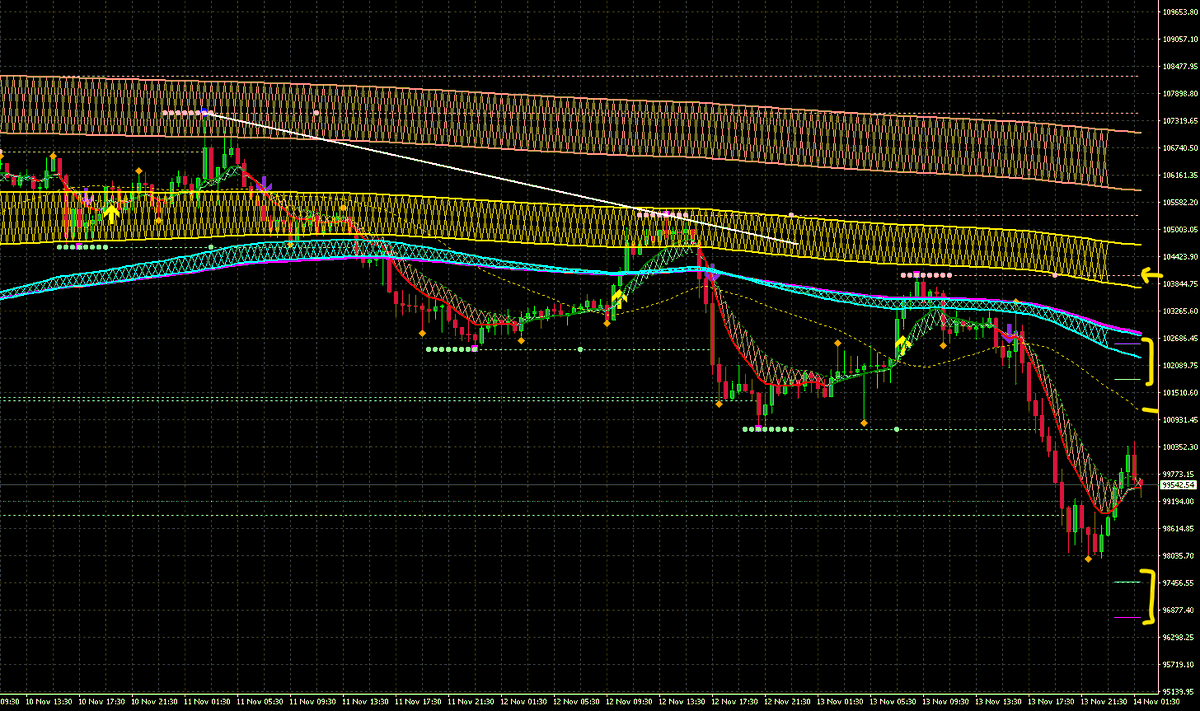The height and width of the screenshot is (711, 1200).
Task: Select the current price tag showing 99542.54
Action: (x=1176, y=483)
